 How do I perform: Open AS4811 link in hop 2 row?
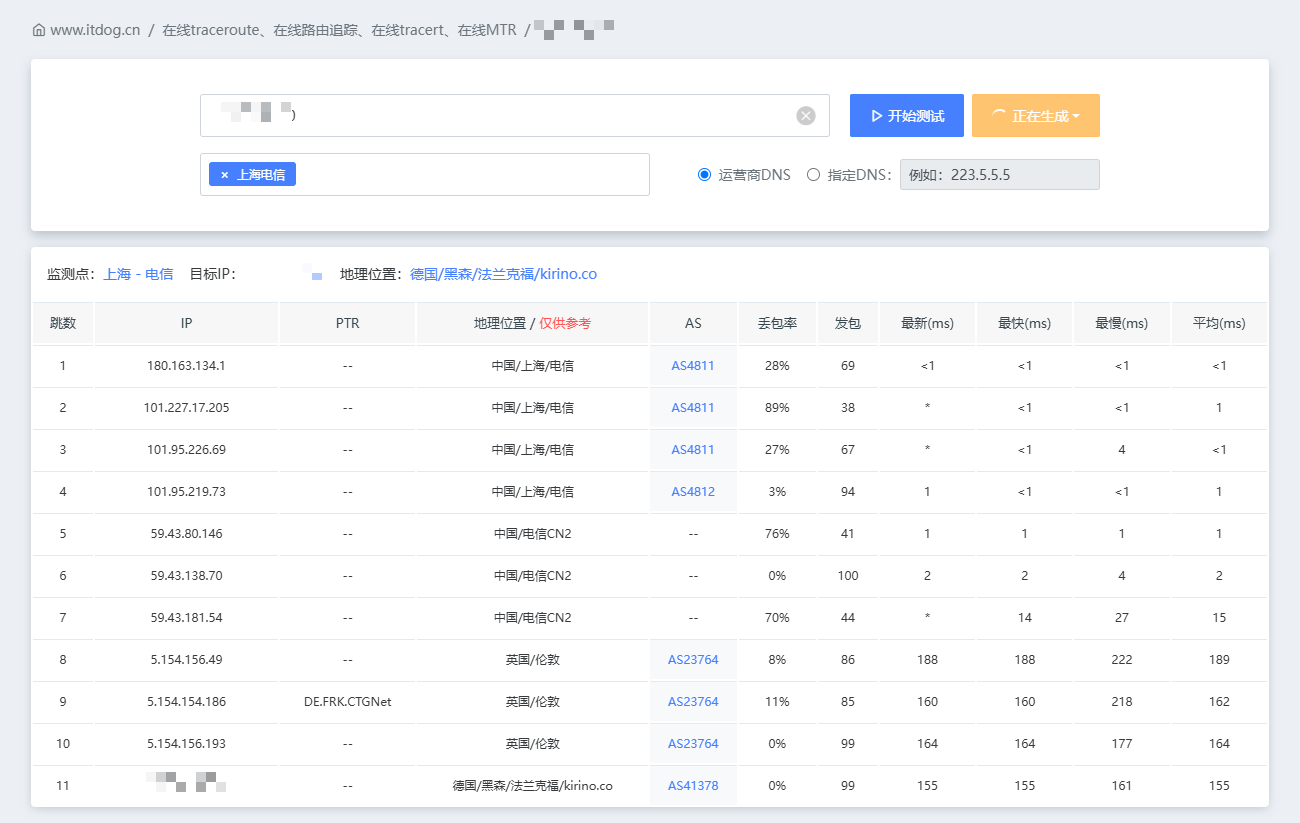[x=693, y=408]
